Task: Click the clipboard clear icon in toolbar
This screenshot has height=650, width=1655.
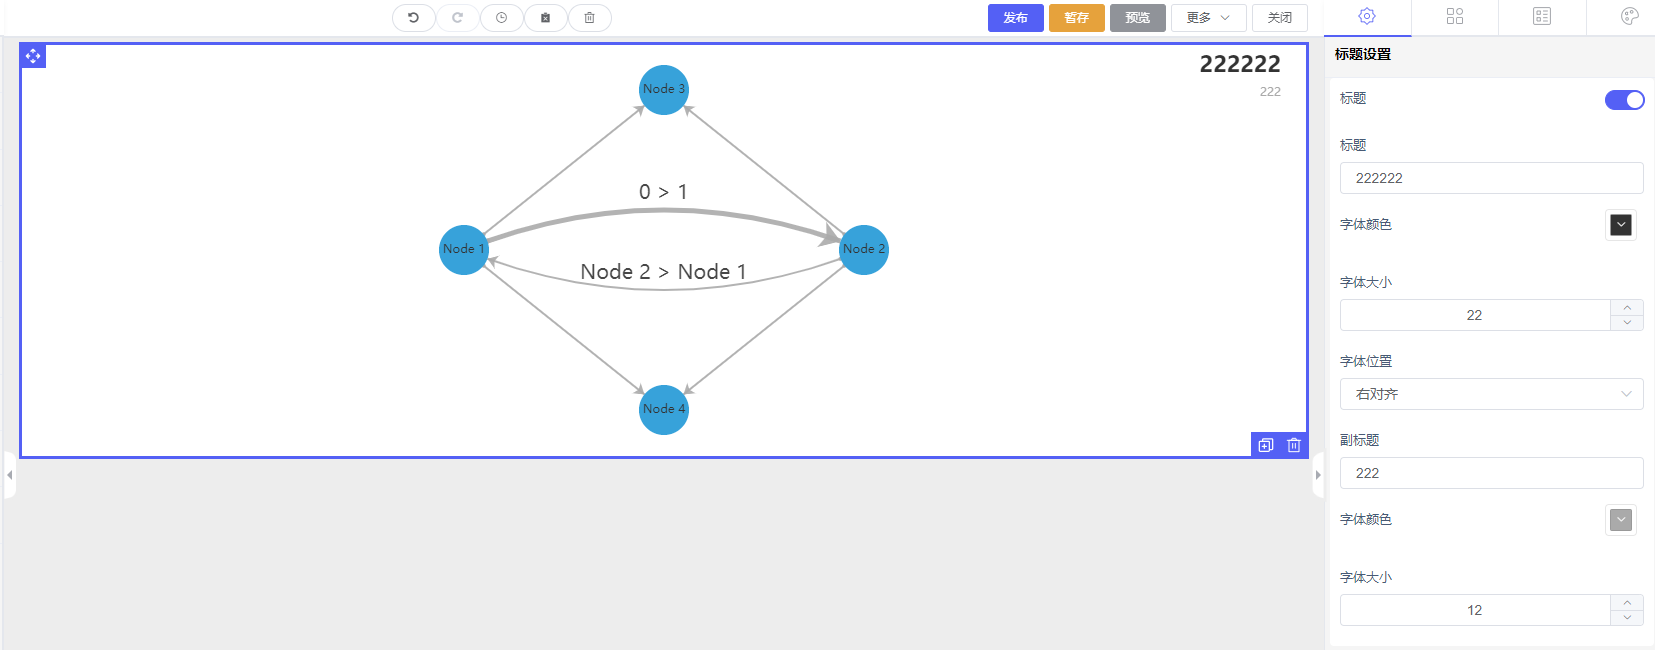Action: tap(545, 18)
